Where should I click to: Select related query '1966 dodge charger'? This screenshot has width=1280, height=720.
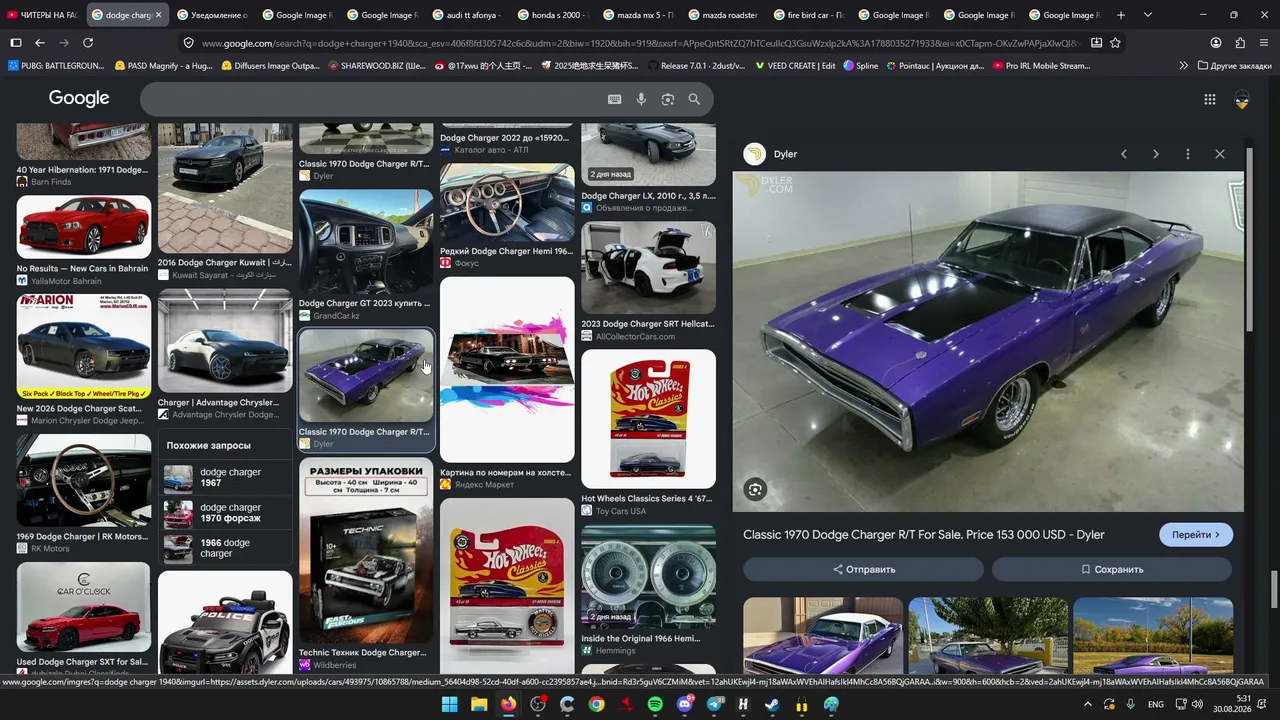tap(225, 548)
